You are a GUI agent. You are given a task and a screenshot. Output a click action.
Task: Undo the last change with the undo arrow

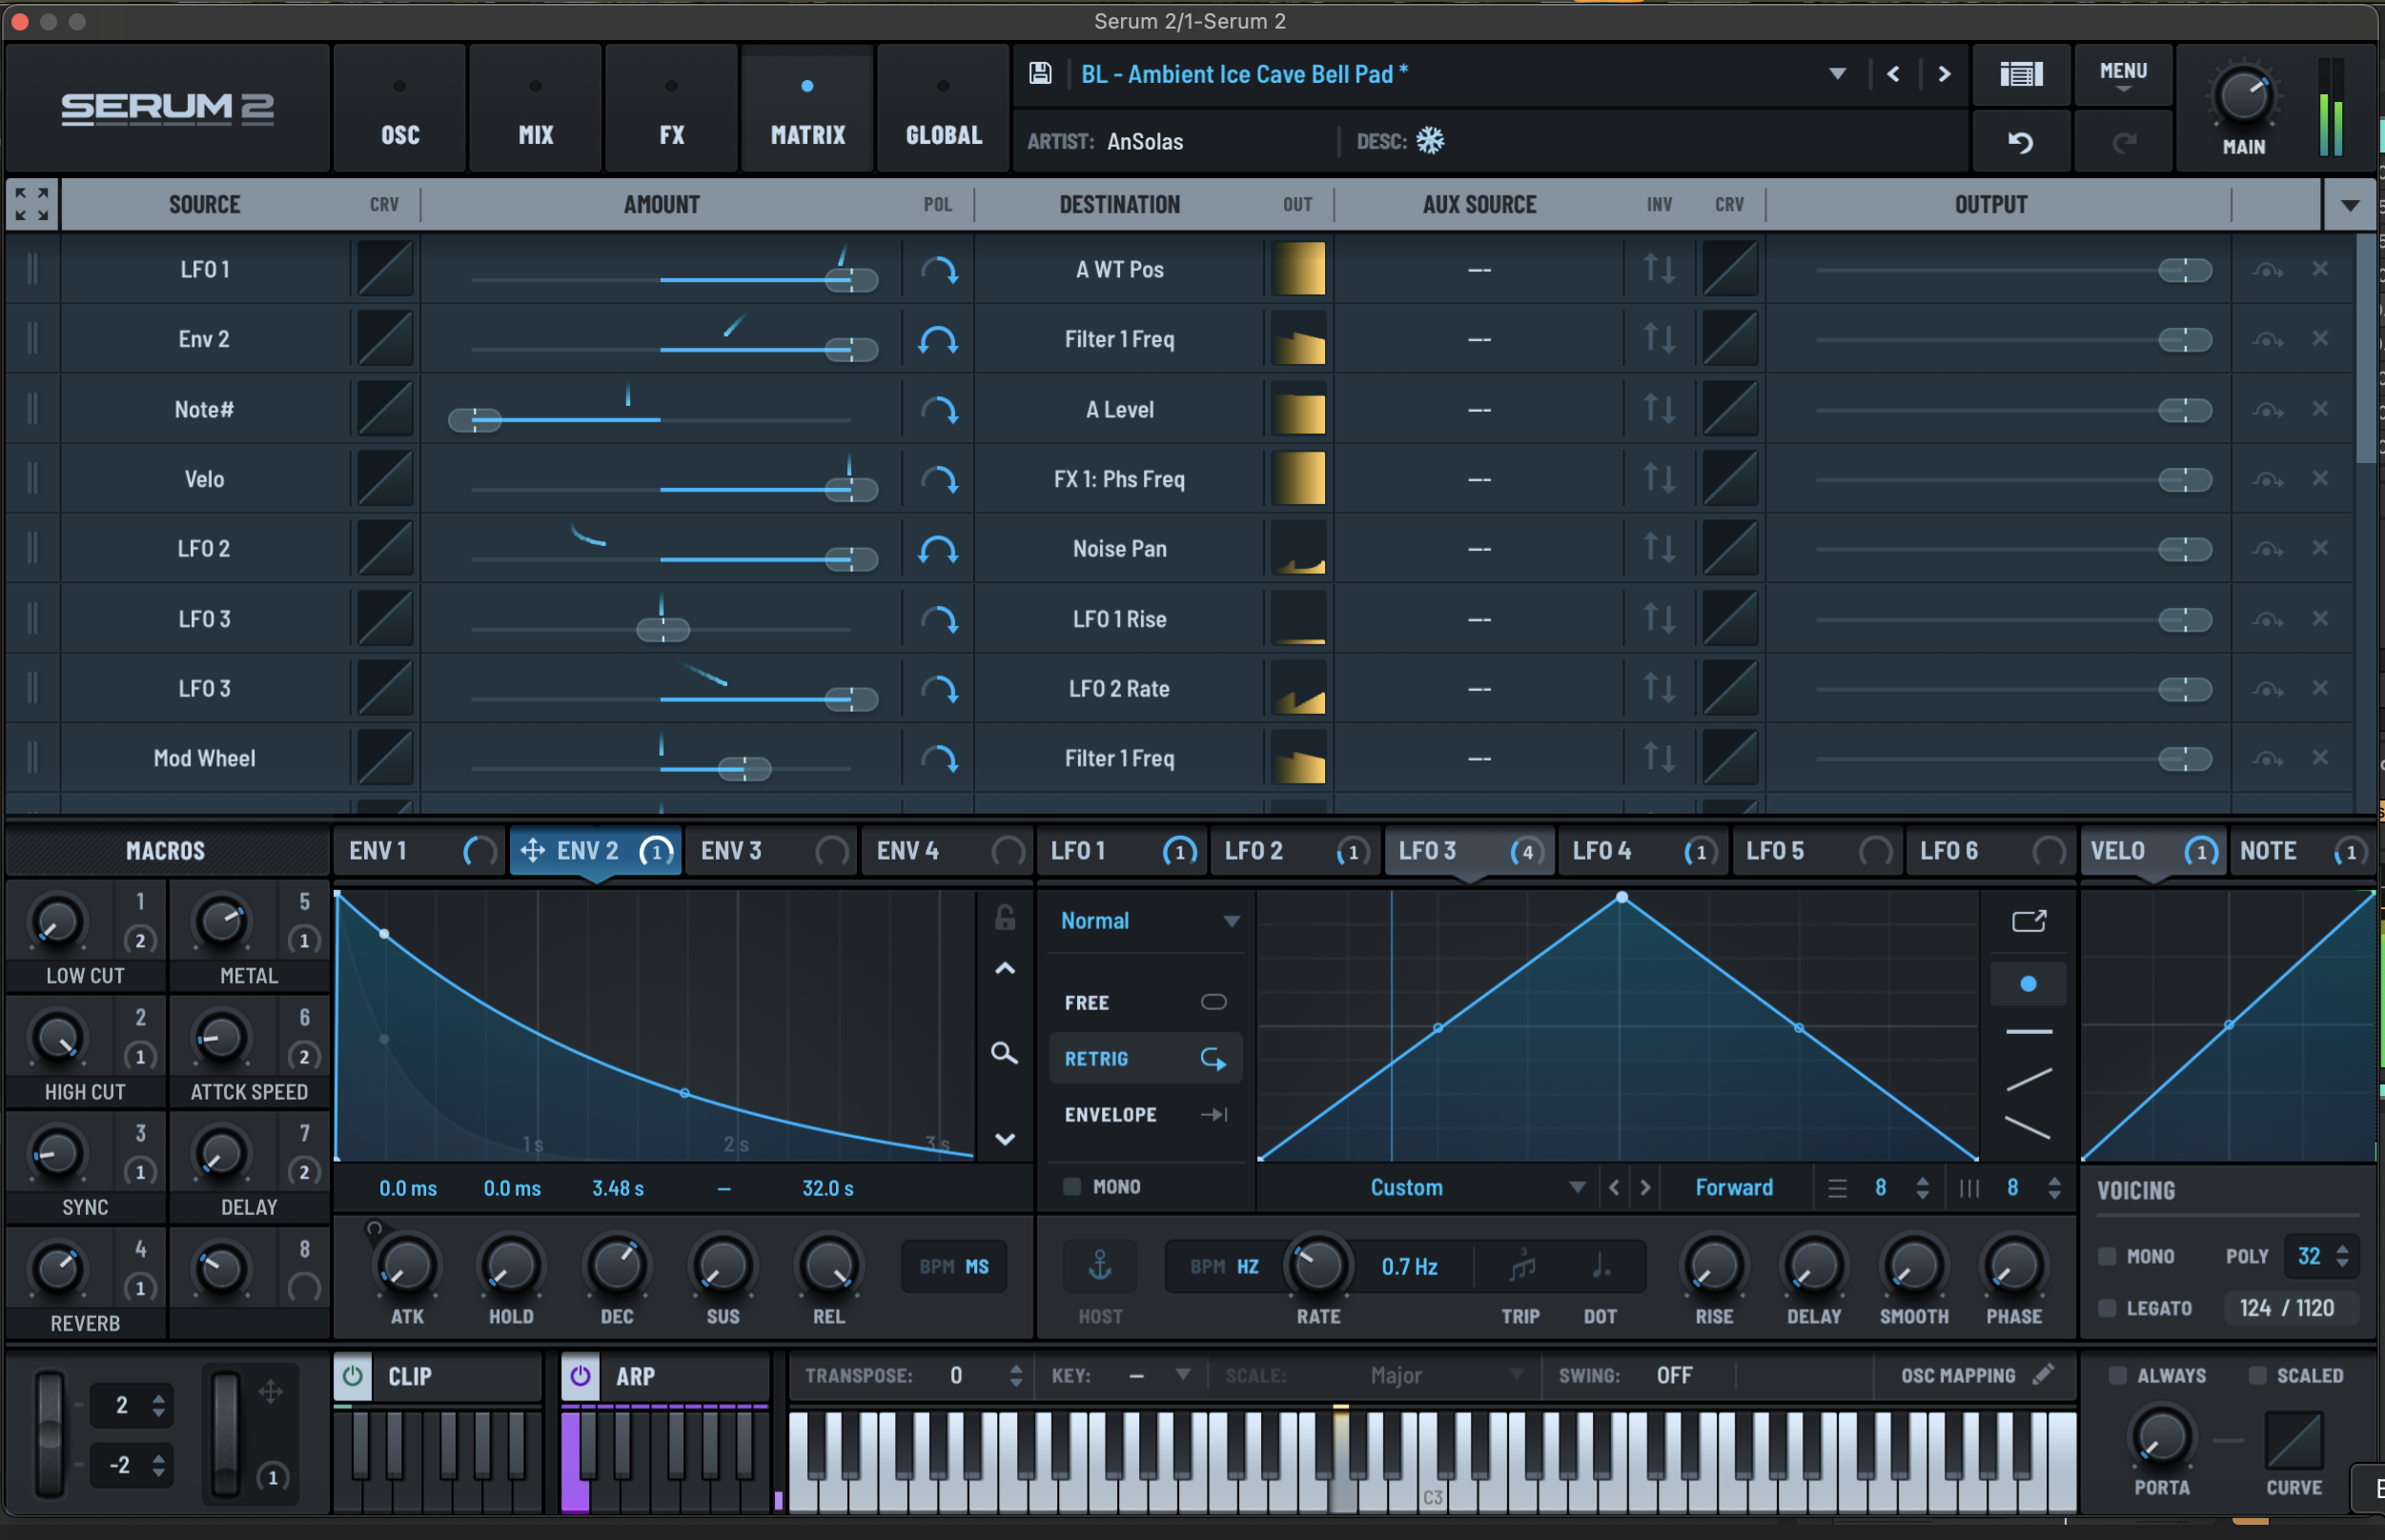pos(2020,142)
